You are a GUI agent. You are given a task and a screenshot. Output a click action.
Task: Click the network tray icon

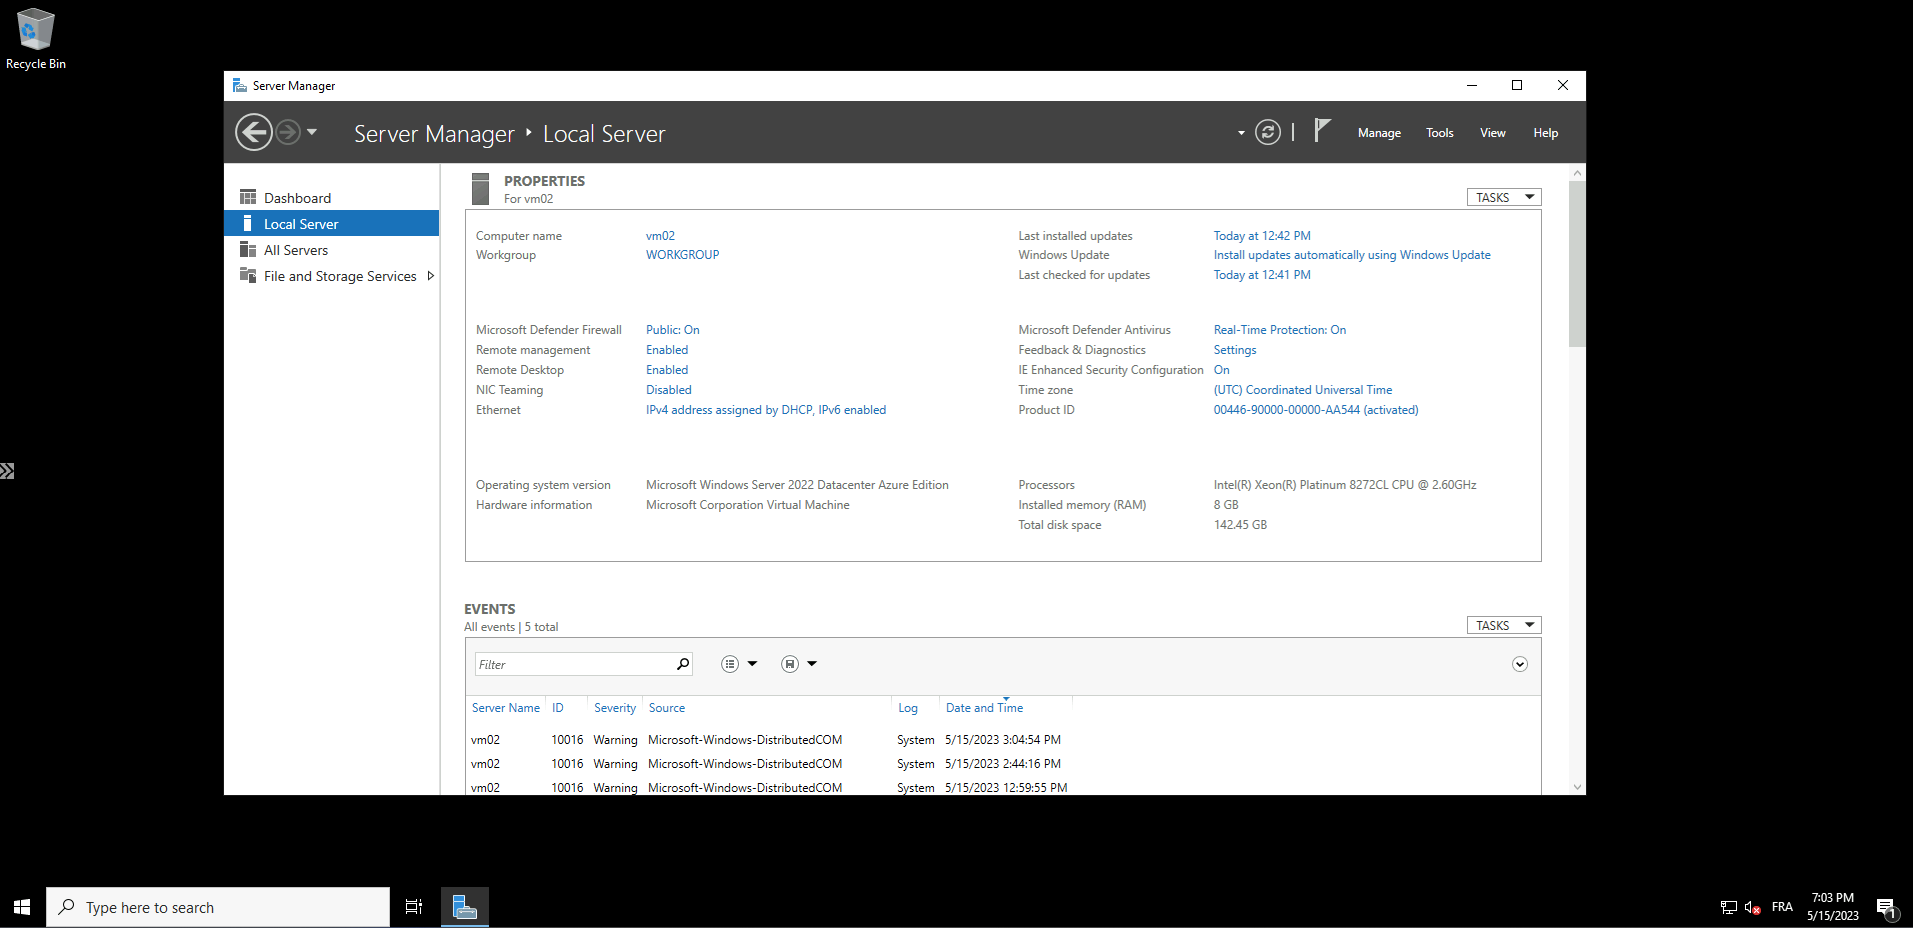point(1728,907)
